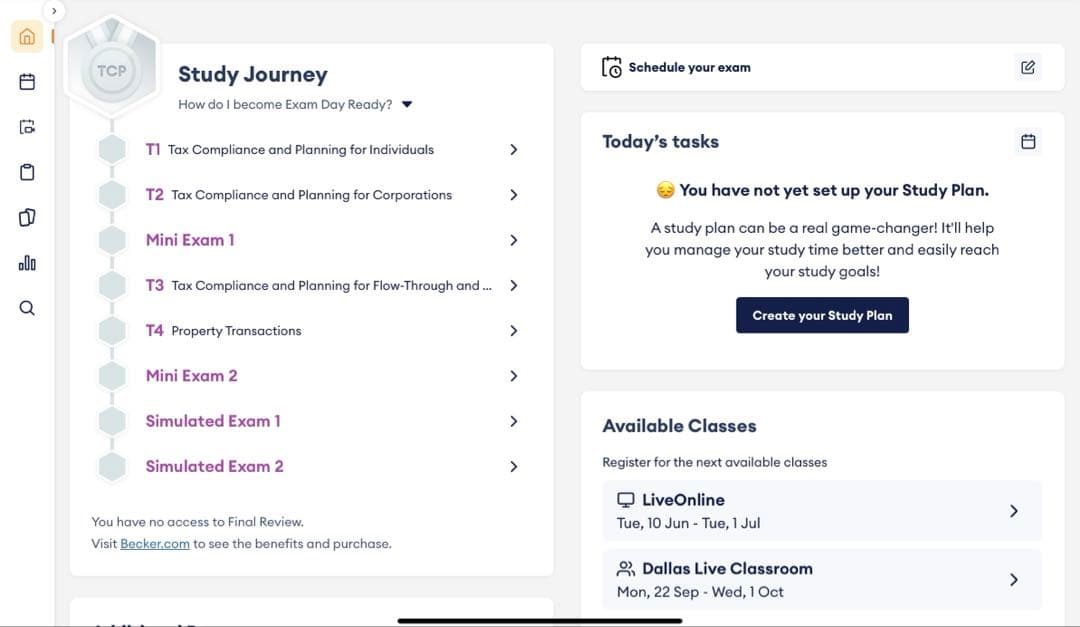Select the Home icon in the sidebar

point(27,36)
